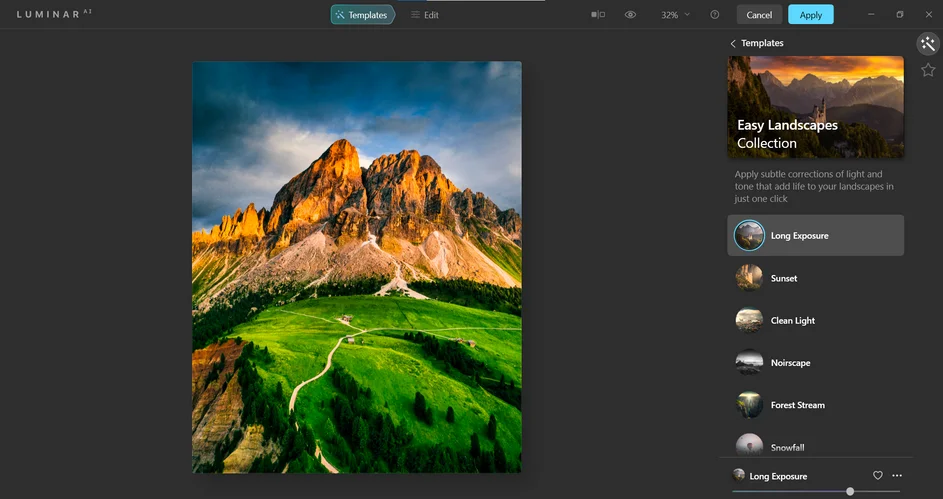Switch to the Templates tab
943x499 pixels.
click(362, 15)
